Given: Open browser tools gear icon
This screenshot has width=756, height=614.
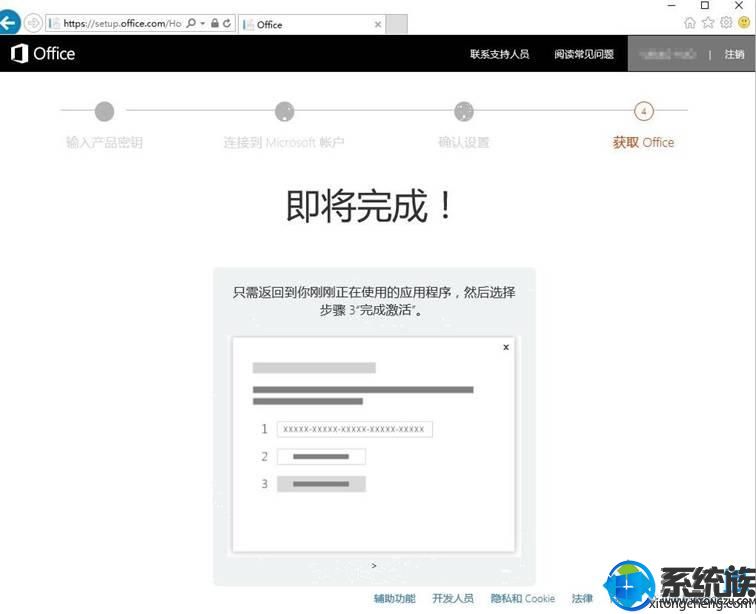Looking at the screenshot, I should pos(726,23).
